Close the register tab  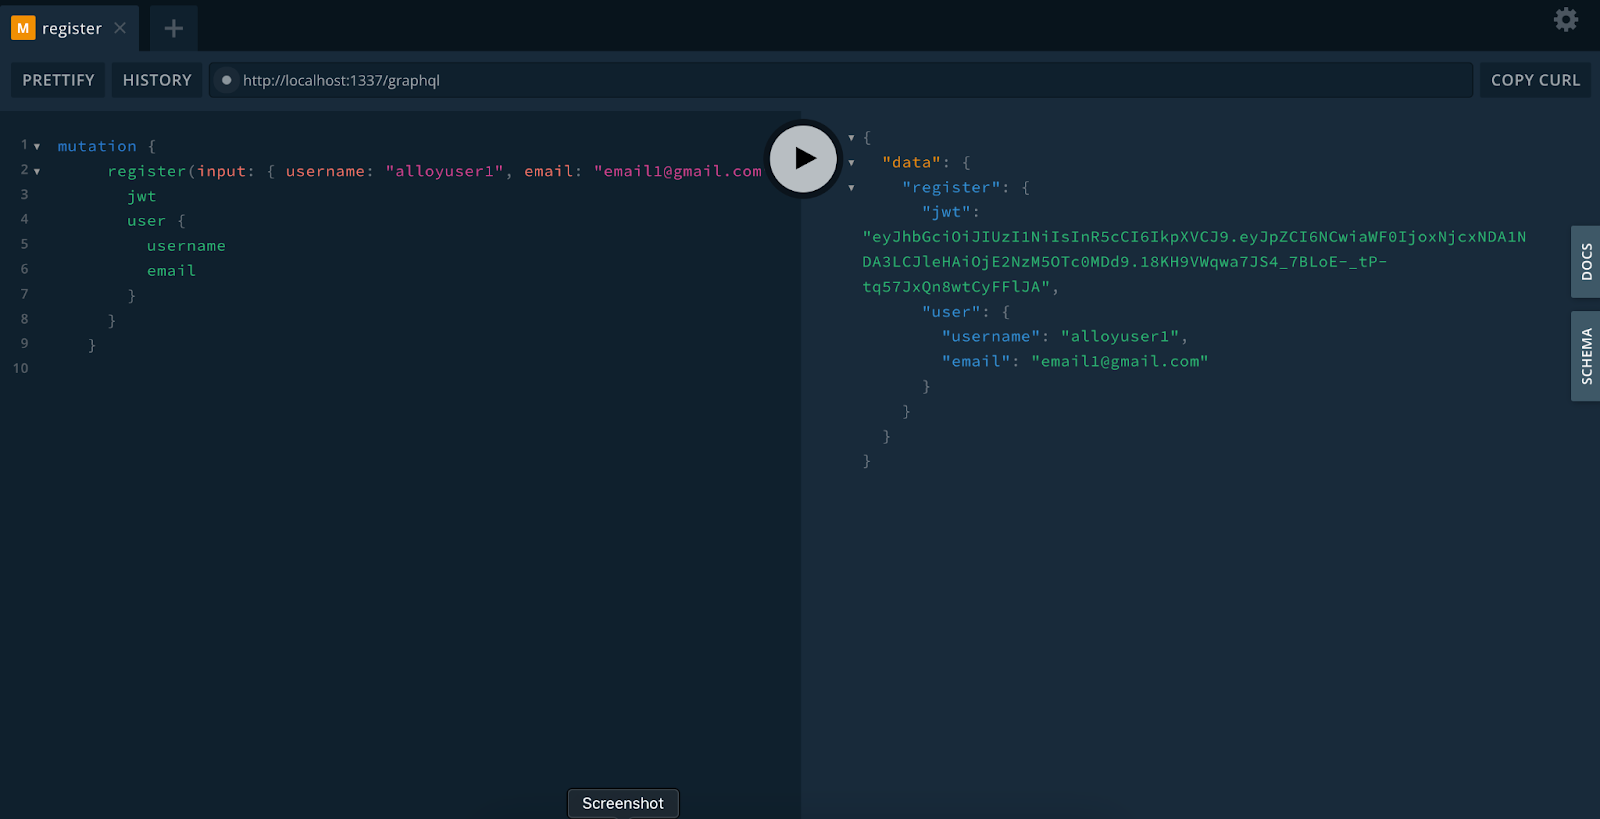[x=120, y=28]
